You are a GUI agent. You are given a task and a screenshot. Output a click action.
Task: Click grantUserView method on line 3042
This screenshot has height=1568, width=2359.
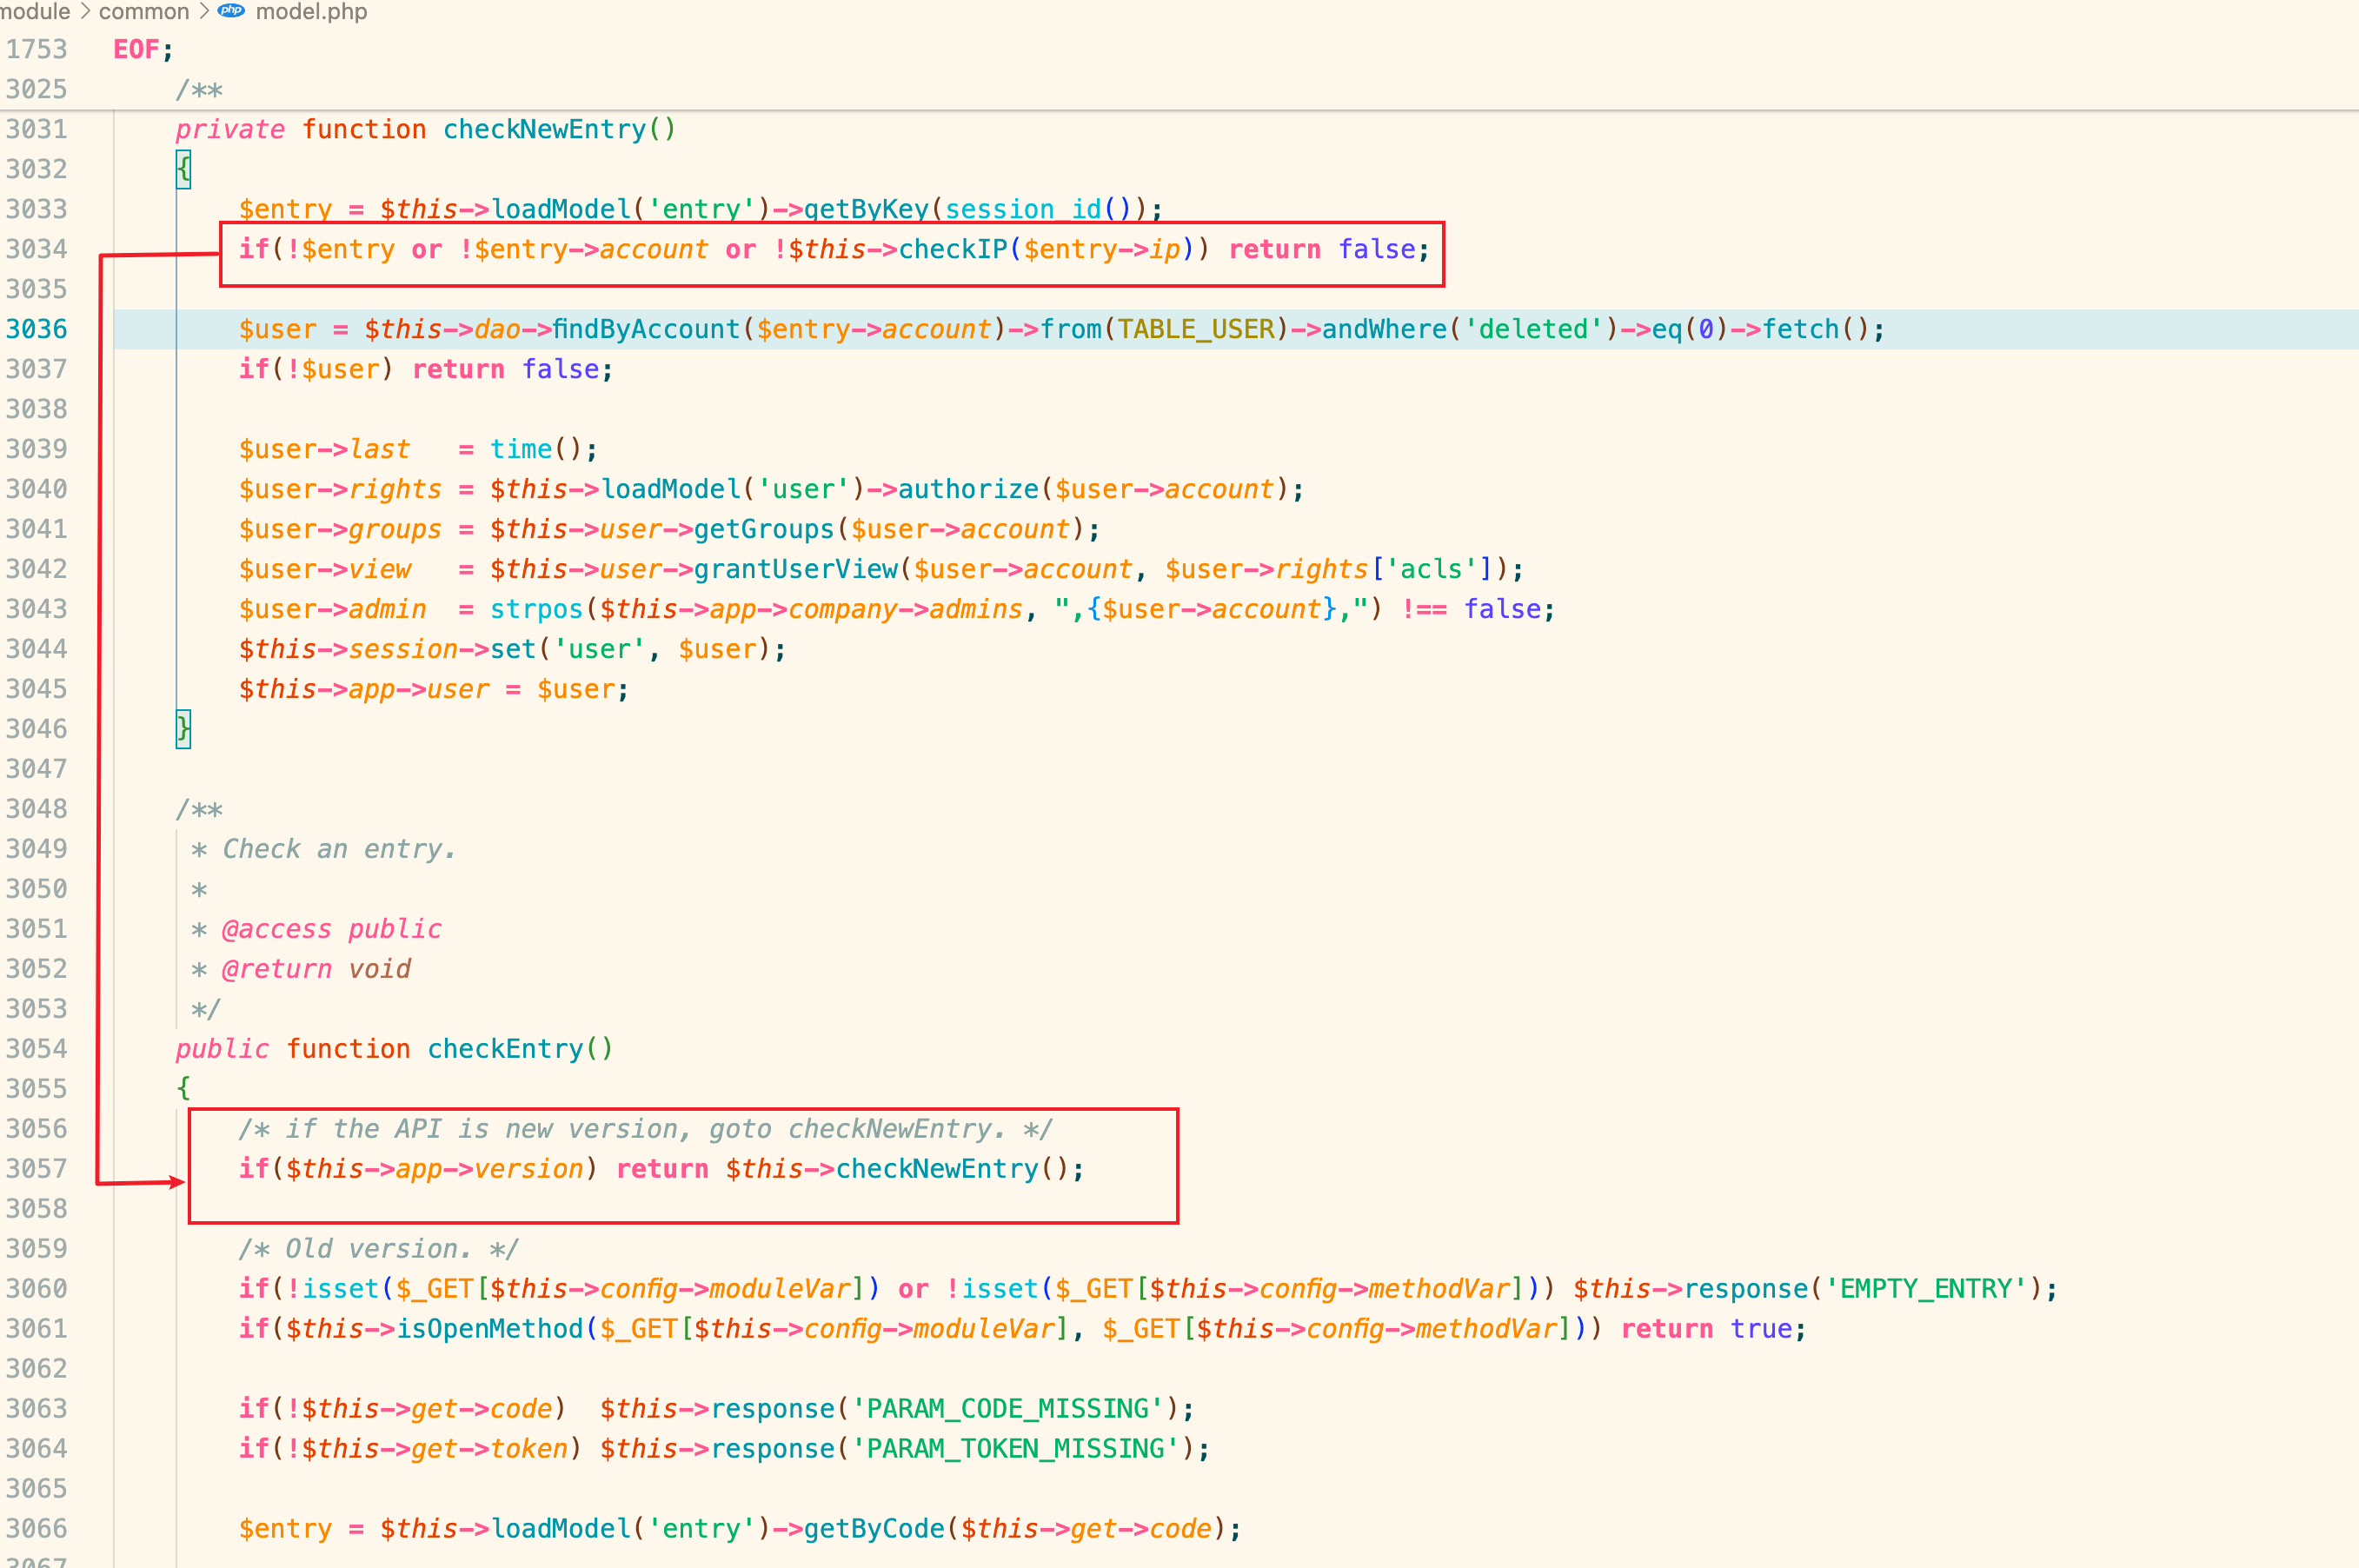796,569
